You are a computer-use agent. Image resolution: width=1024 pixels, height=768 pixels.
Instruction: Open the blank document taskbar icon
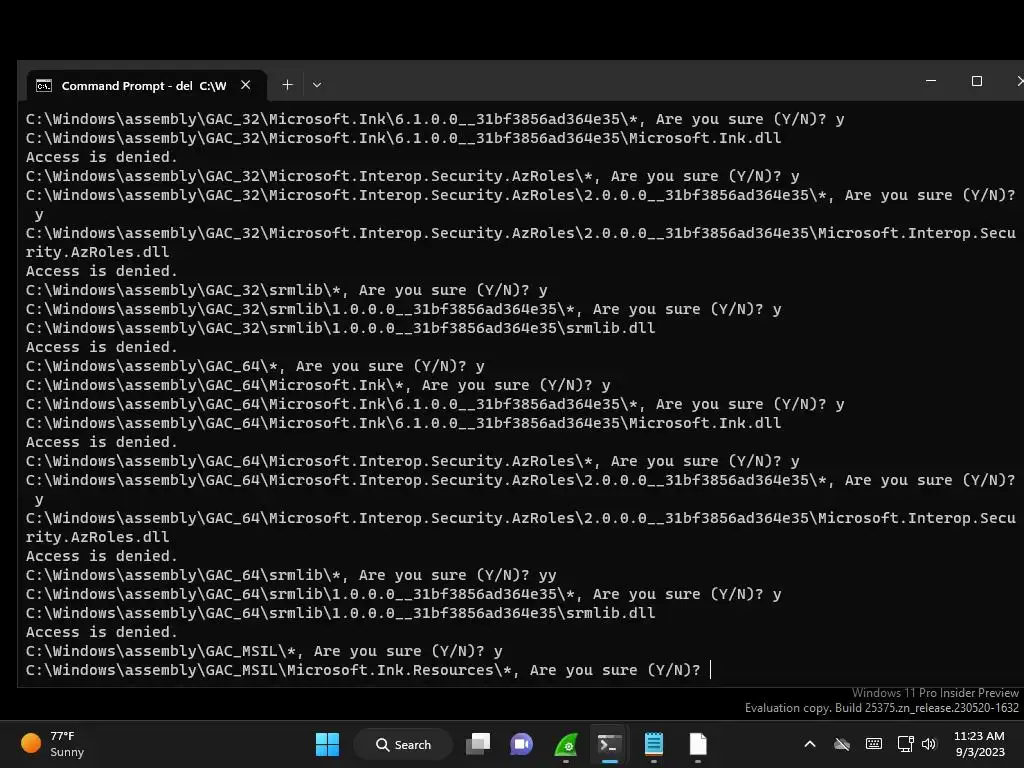pos(697,744)
